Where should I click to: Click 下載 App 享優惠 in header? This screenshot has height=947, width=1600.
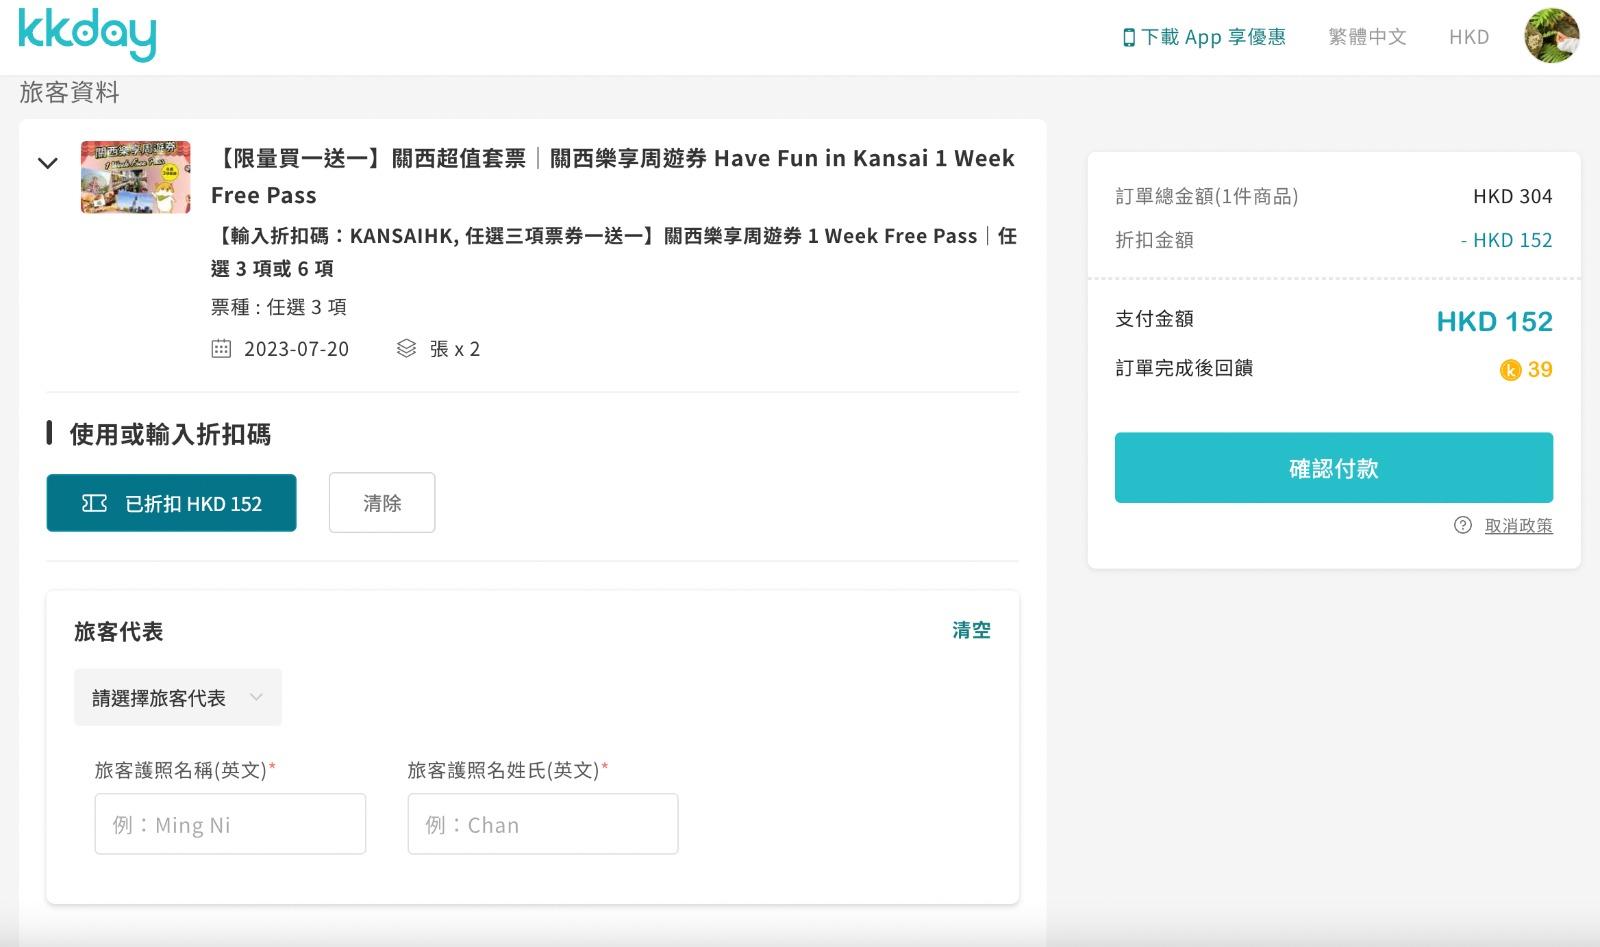pyautogui.click(x=1212, y=37)
